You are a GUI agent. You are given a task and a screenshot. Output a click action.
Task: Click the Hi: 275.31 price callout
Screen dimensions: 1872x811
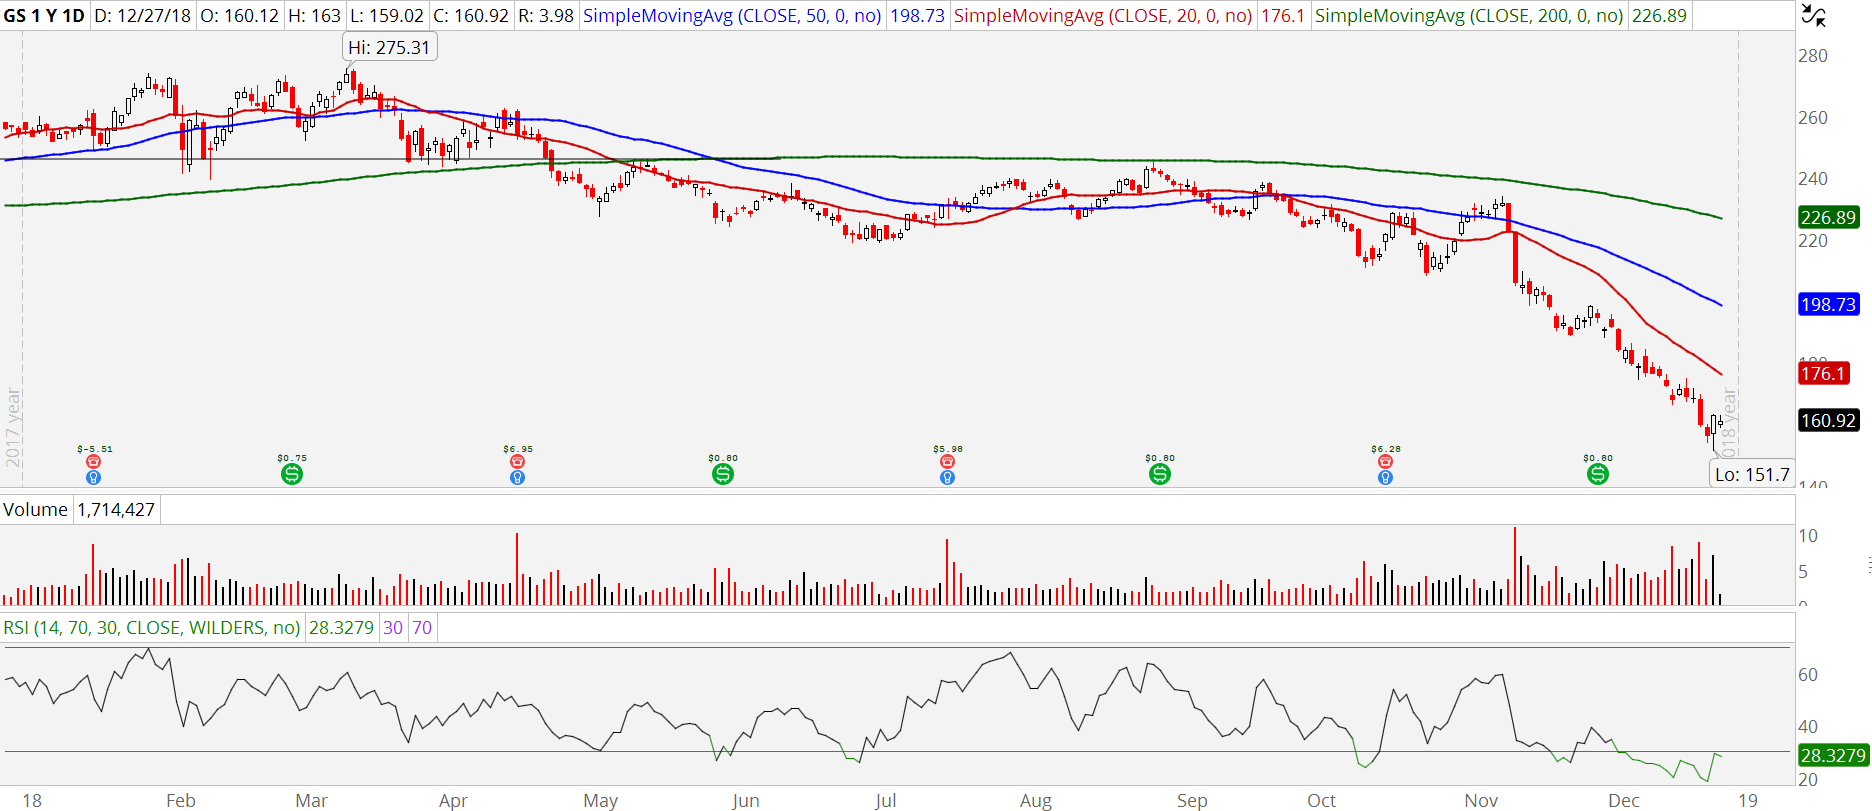tap(389, 48)
